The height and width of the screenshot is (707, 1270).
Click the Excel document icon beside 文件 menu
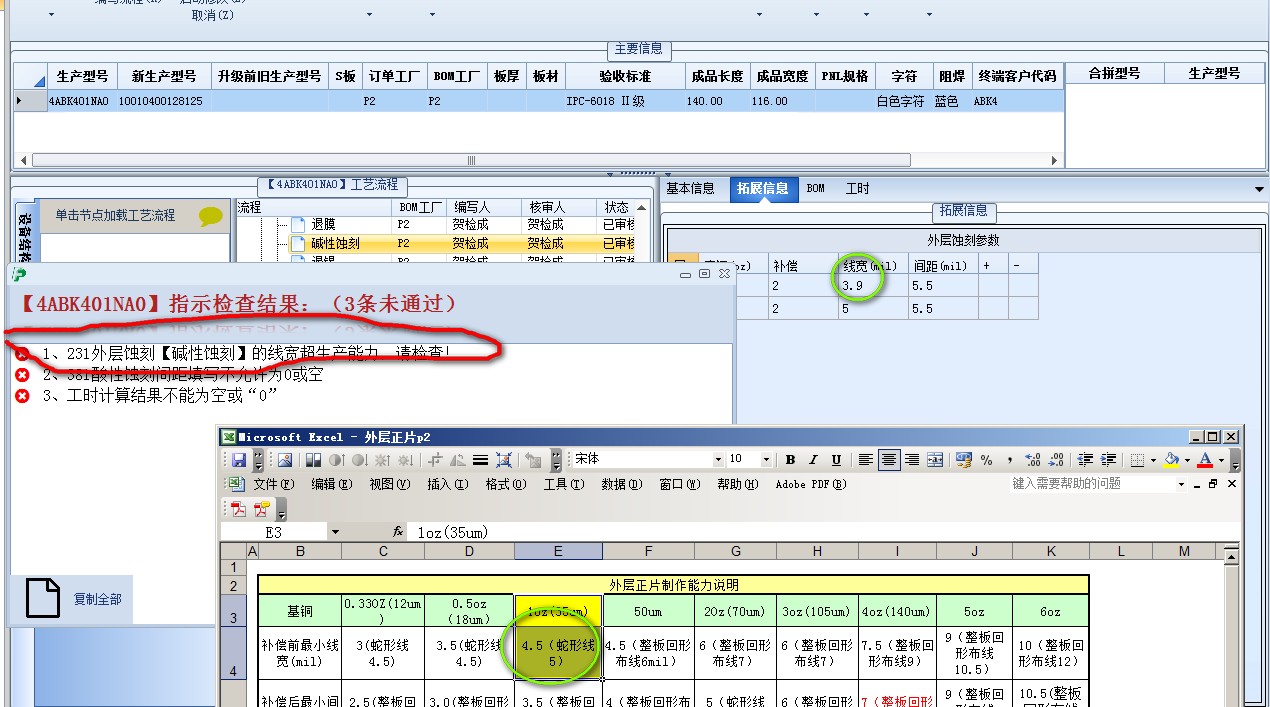236,484
